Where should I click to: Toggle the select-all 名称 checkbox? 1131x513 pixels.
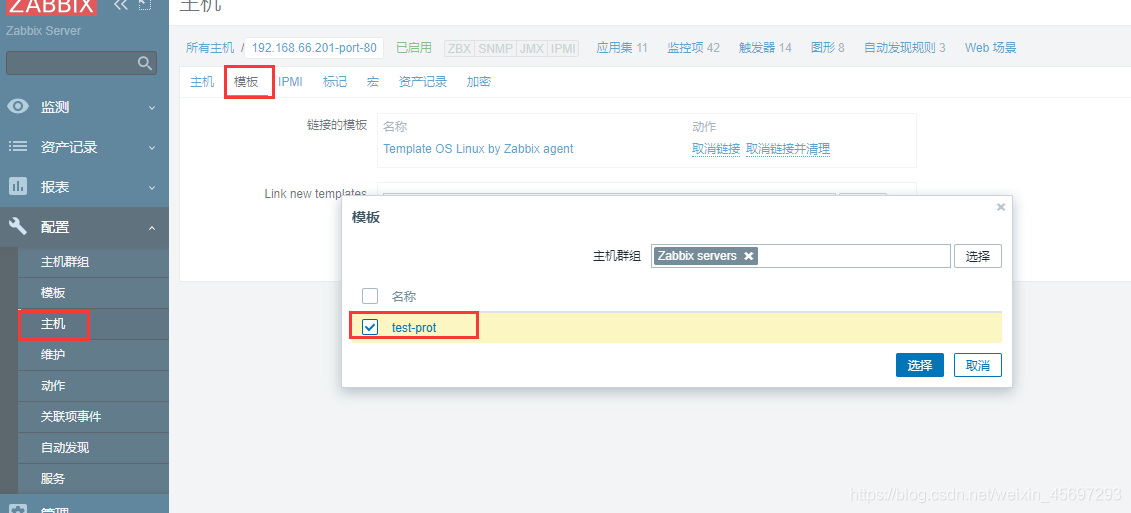pos(370,296)
